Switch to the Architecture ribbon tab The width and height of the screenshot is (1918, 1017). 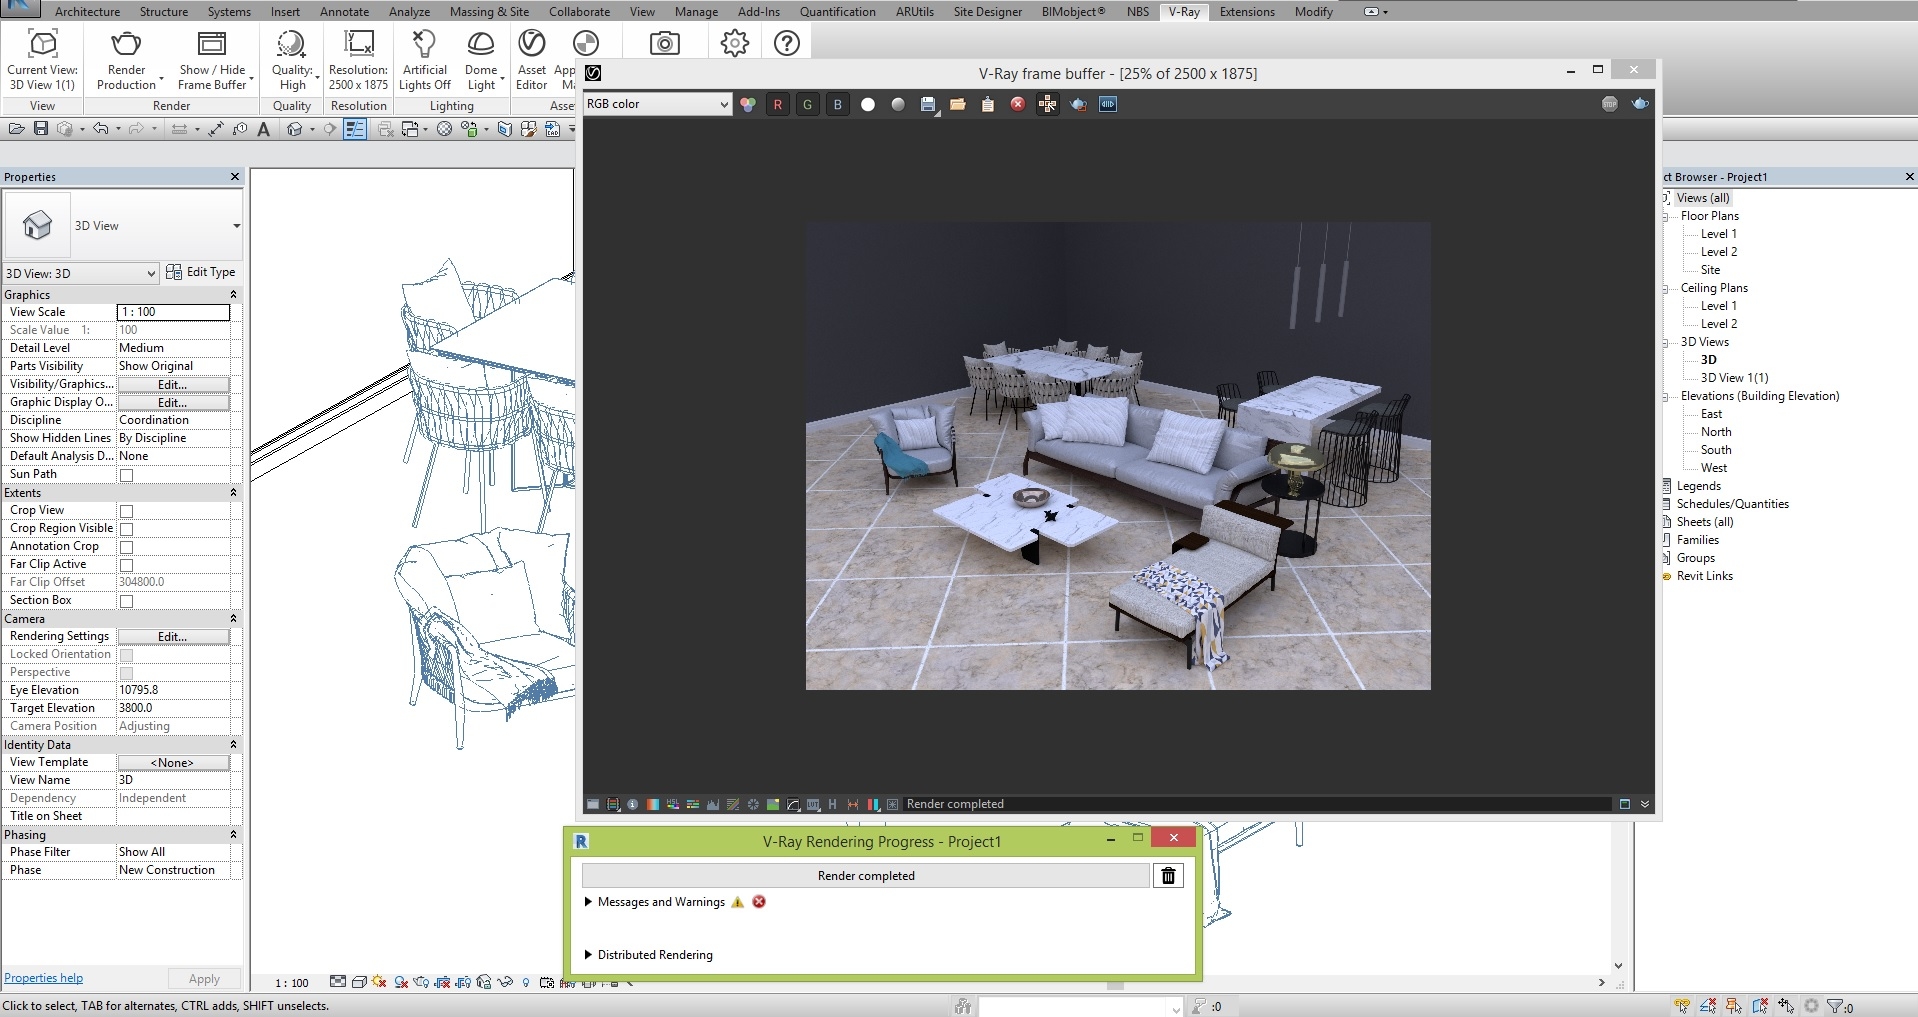87,12
